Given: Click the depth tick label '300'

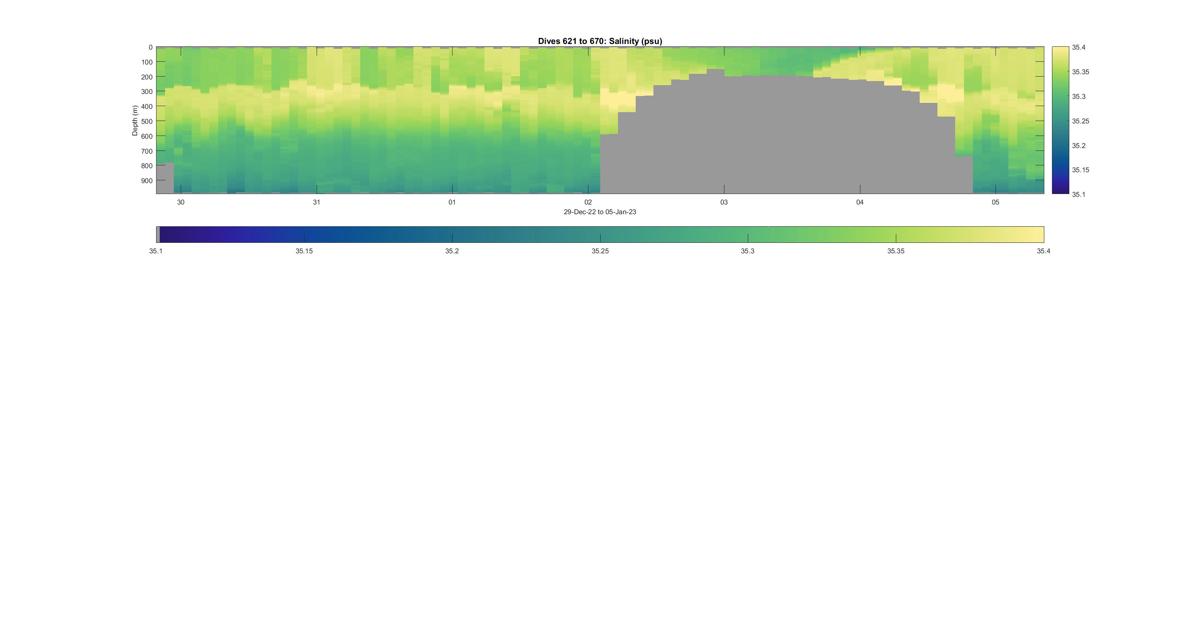Looking at the screenshot, I should (x=146, y=92).
